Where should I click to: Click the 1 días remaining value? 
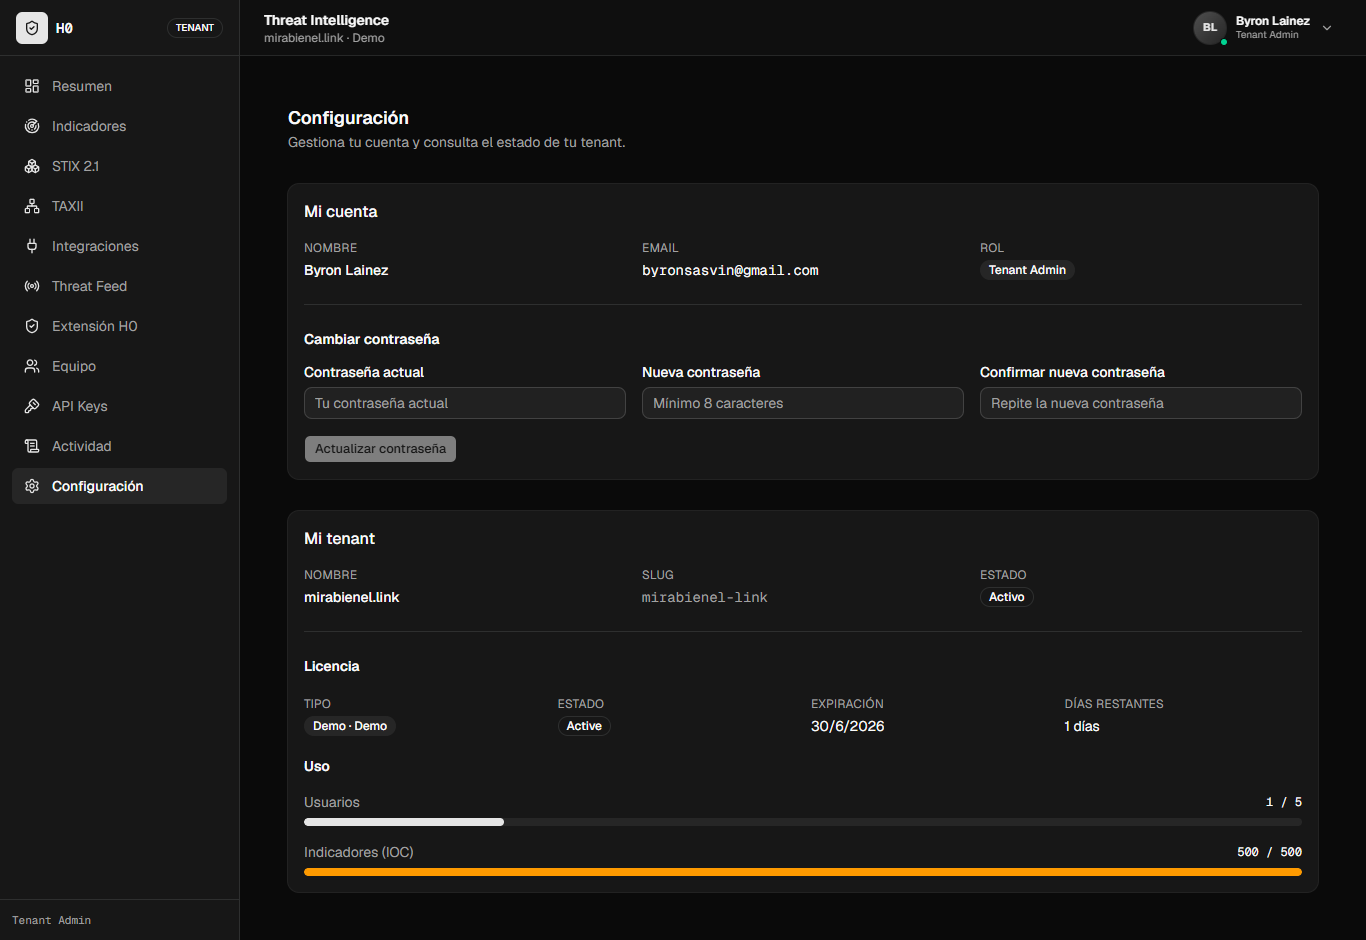tap(1082, 726)
